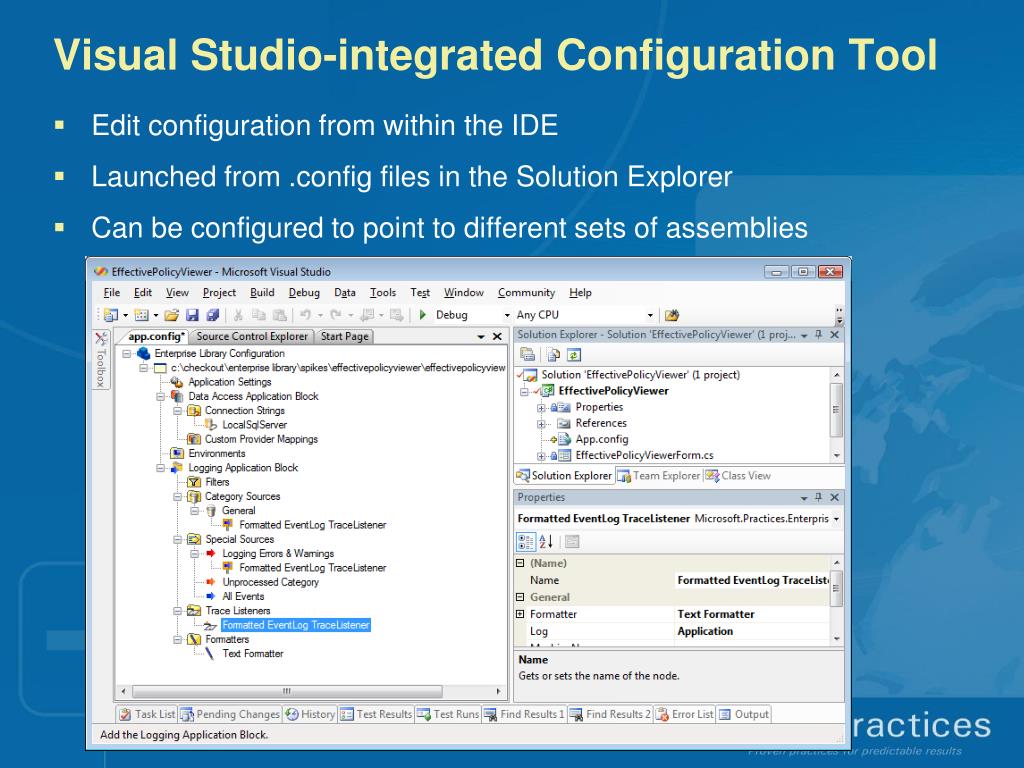Collapse the Data Access Application Block node
1024x768 pixels.
tap(161, 396)
